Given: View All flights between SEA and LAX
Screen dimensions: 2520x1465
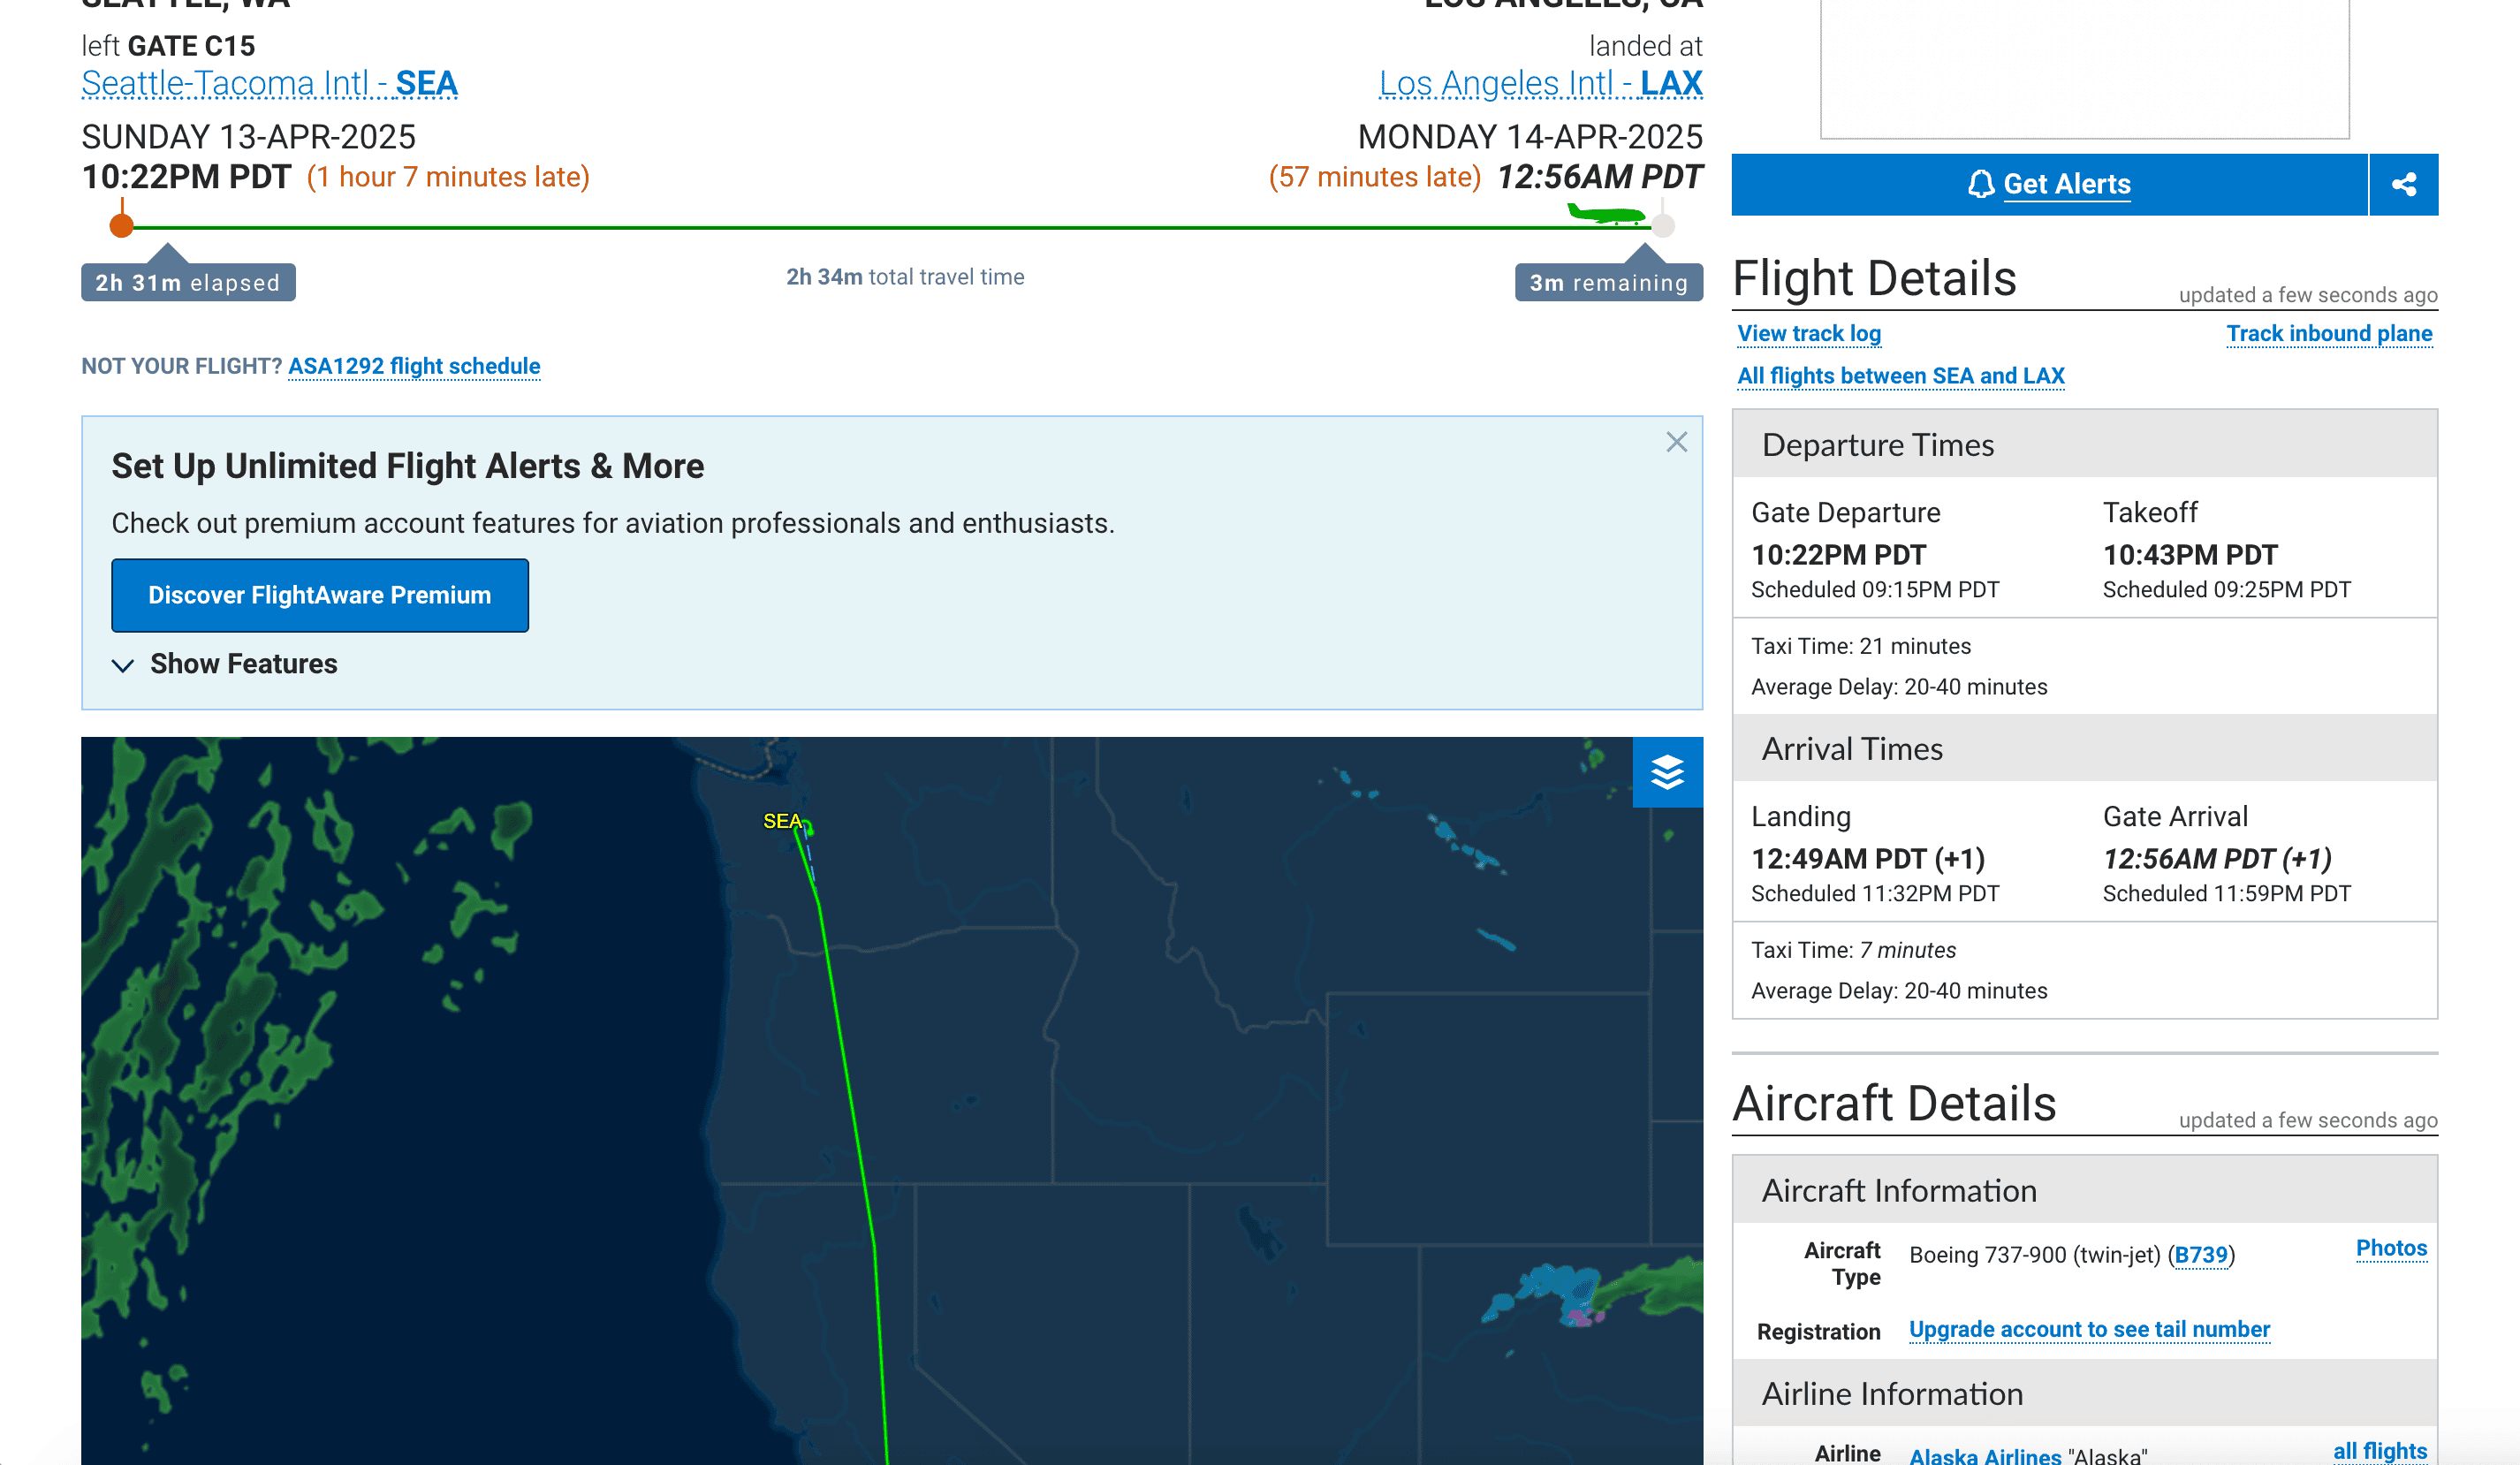Looking at the screenshot, I should click(x=1900, y=375).
